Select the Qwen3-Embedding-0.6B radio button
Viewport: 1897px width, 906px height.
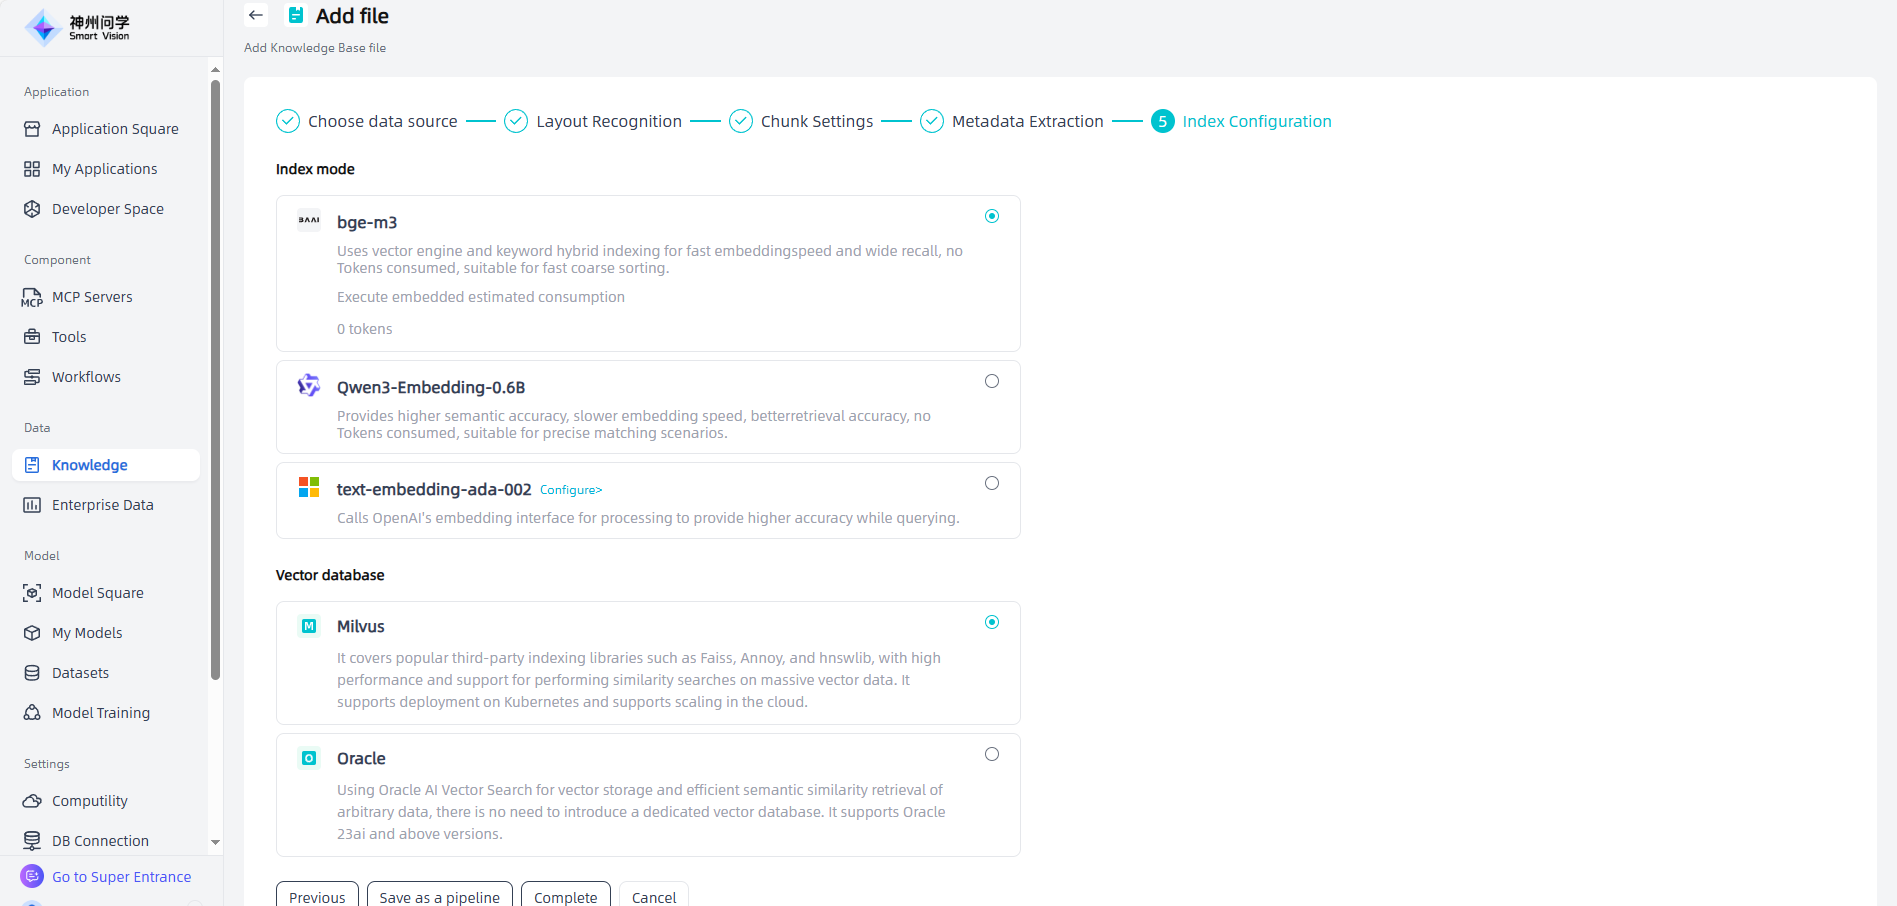991,381
